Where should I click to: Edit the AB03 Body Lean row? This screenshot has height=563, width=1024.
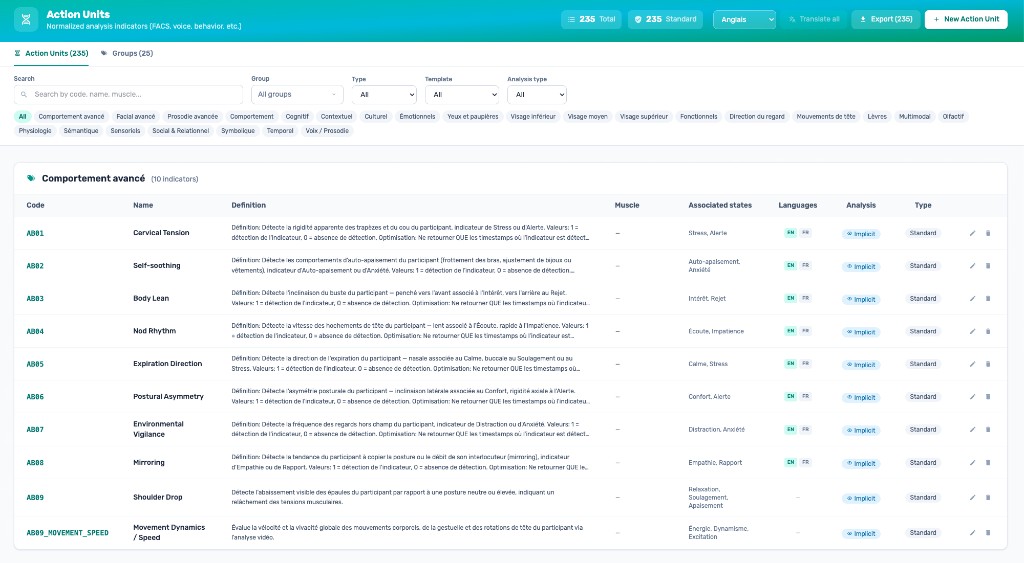[972, 298]
